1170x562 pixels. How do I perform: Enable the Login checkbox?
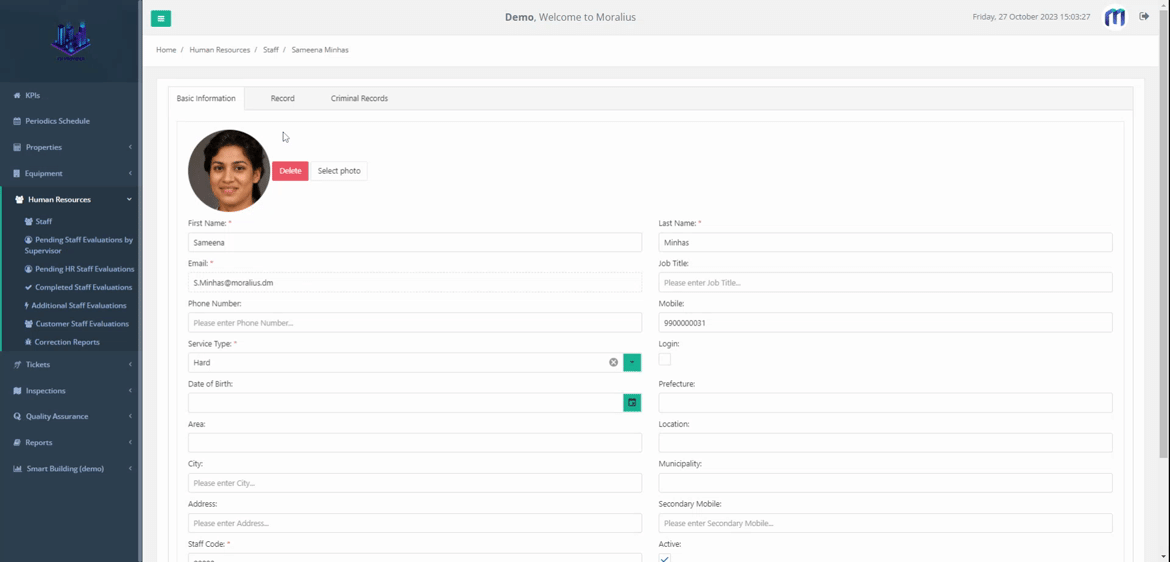pos(665,359)
